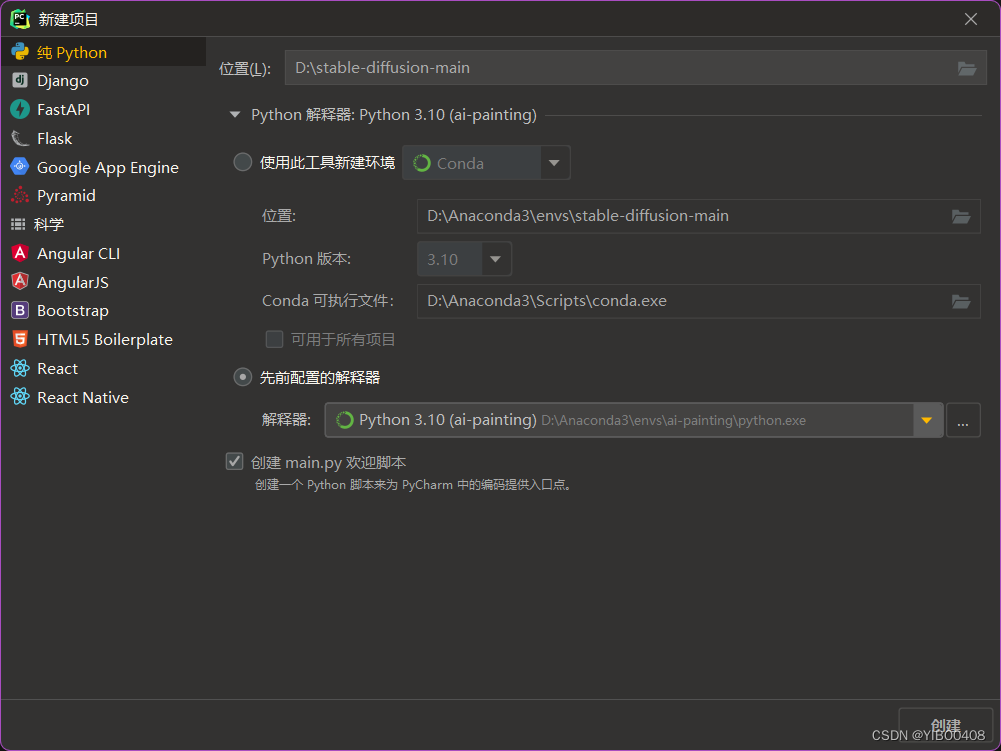Collapse the Python 解释器 section triangle

[235, 115]
